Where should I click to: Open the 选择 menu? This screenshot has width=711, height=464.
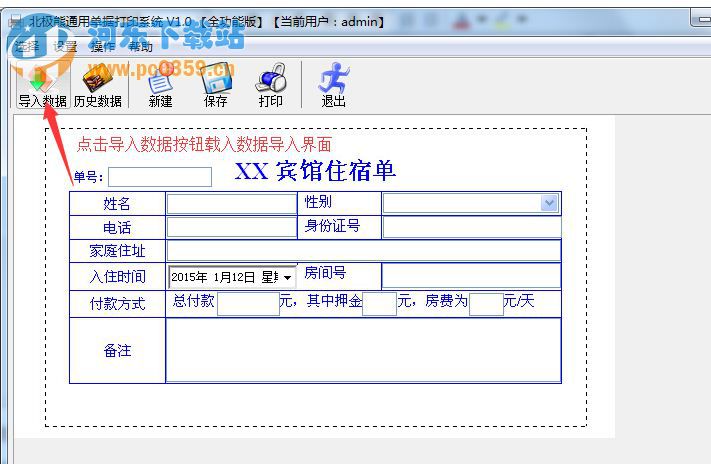pos(27,46)
